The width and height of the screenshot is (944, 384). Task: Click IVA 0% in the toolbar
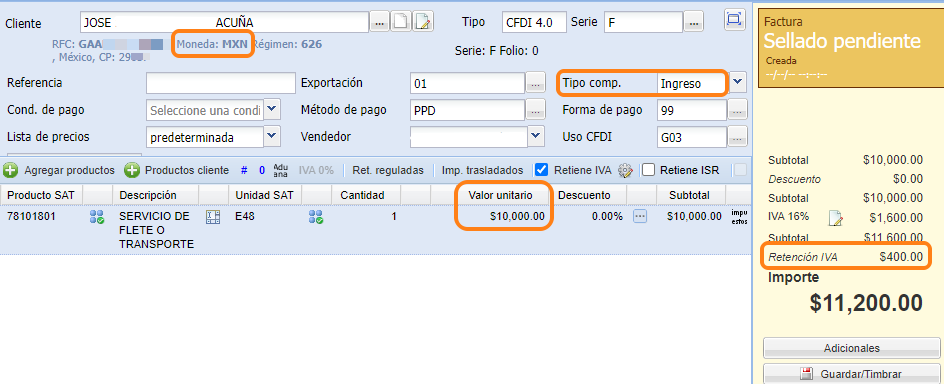[316, 170]
